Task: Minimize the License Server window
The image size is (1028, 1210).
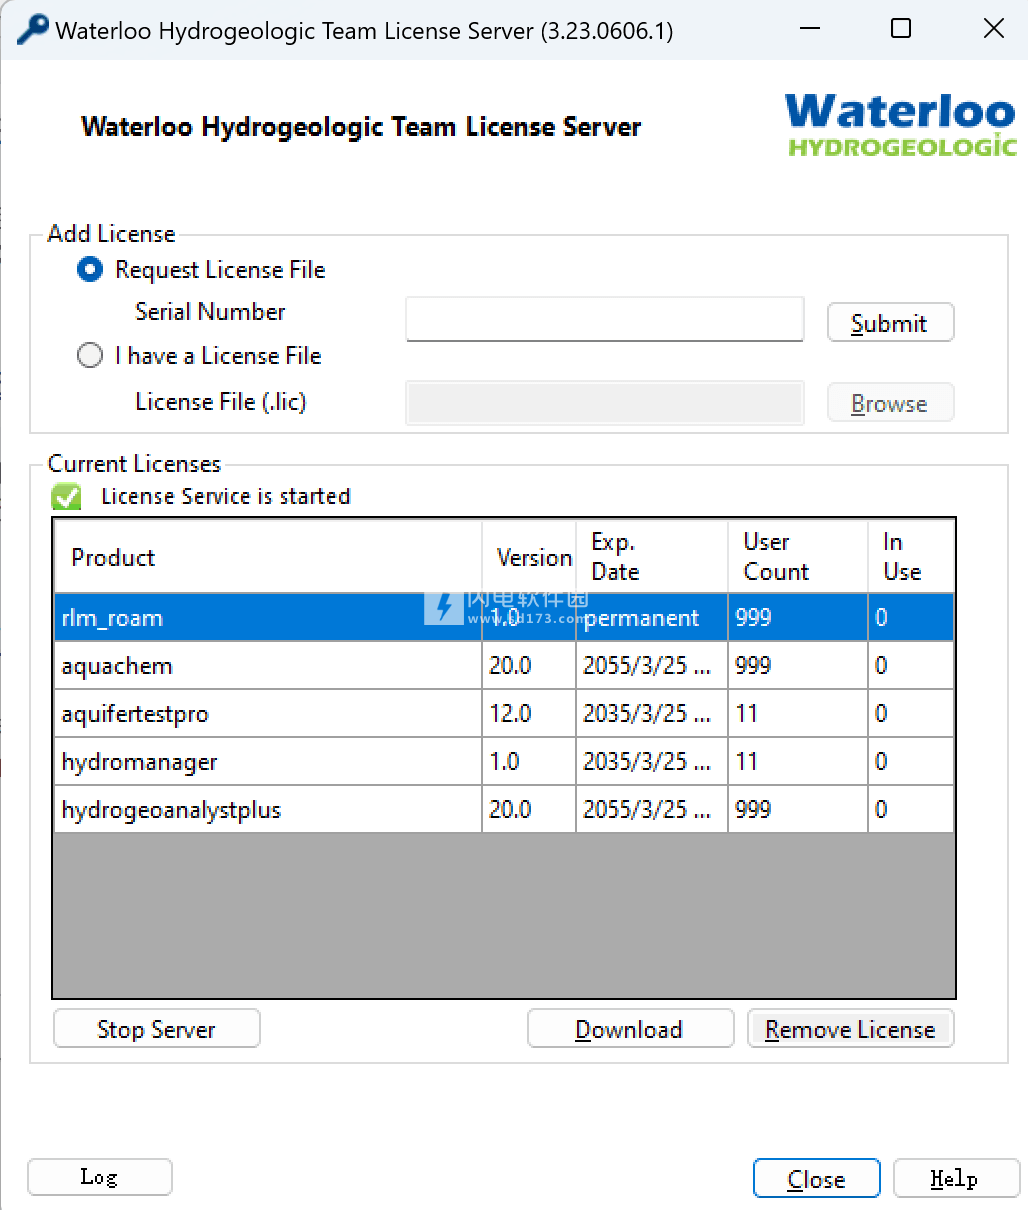Action: point(808,28)
